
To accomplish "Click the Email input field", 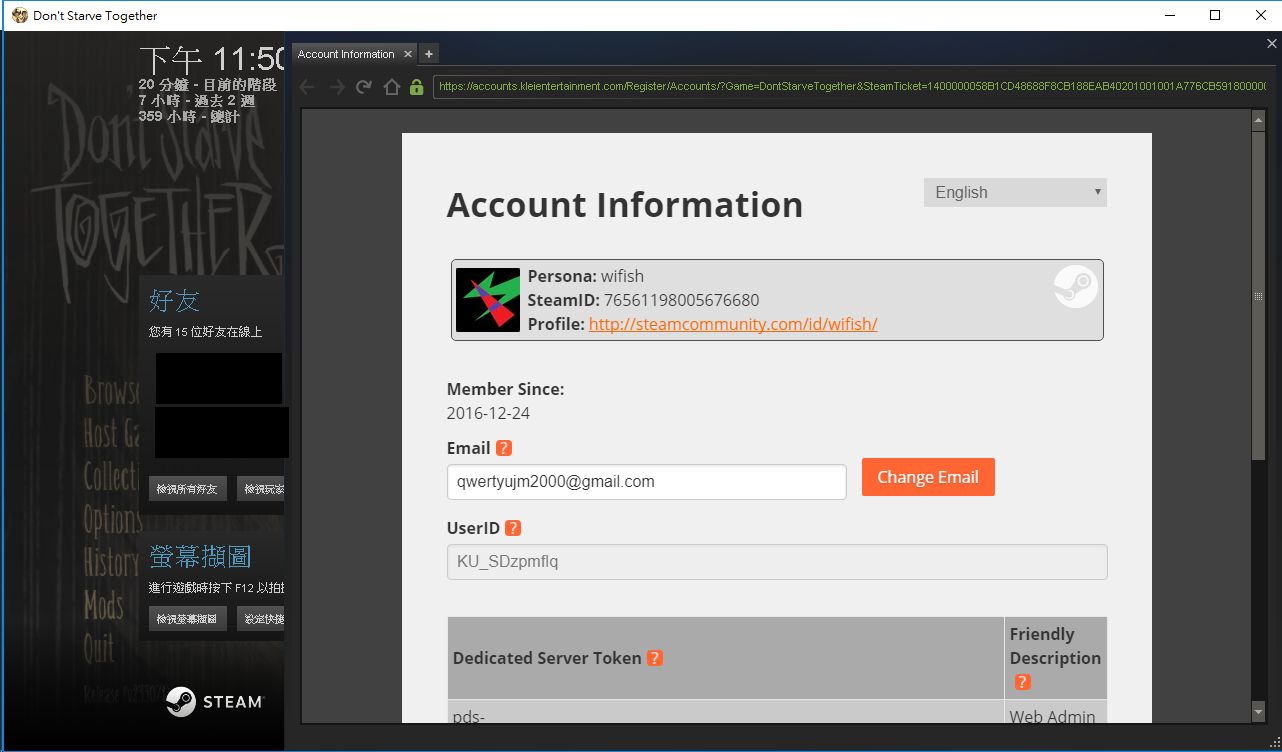I will pos(647,481).
